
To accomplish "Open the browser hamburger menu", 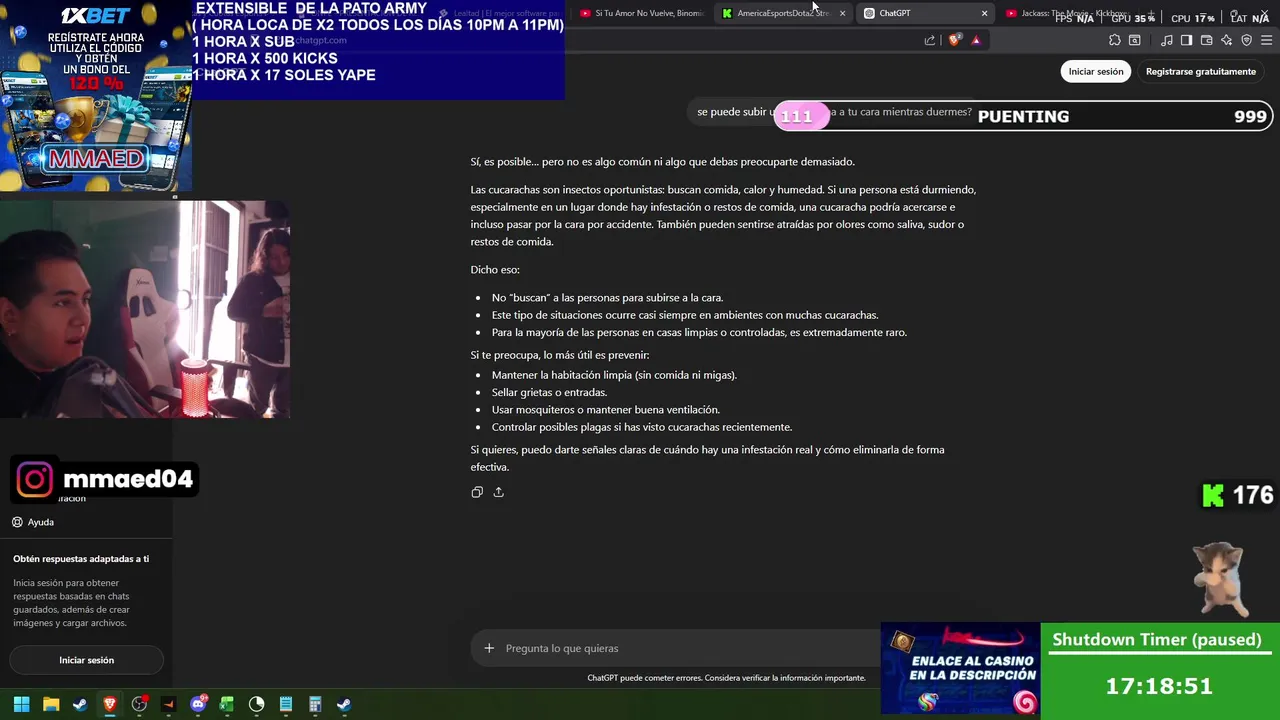I will (x=1266, y=40).
